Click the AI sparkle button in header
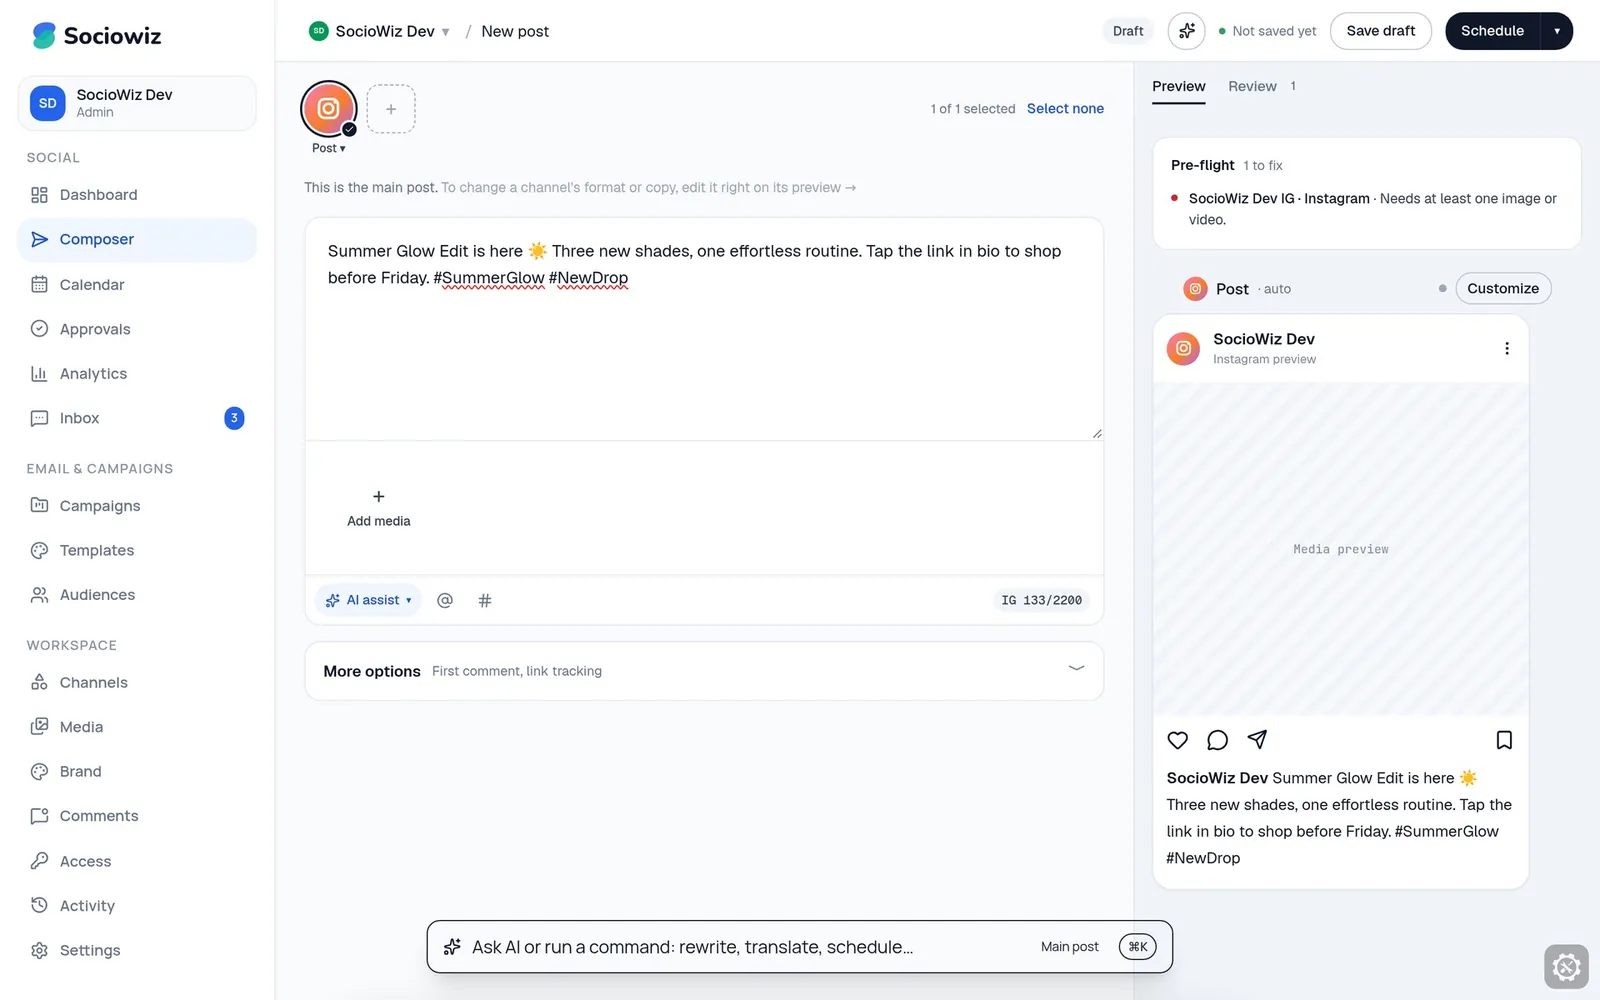The height and width of the screenshot is (1000, 1600). [x=1187, y=31]
